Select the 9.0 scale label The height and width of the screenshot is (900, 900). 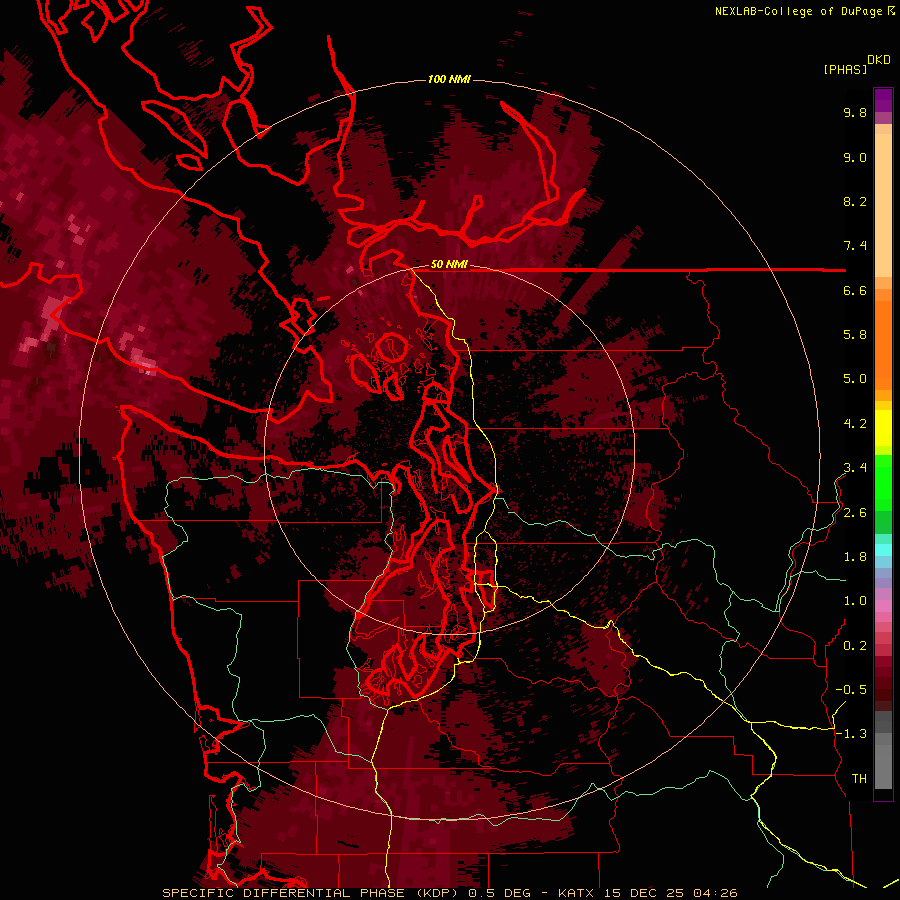coord(855,157)
